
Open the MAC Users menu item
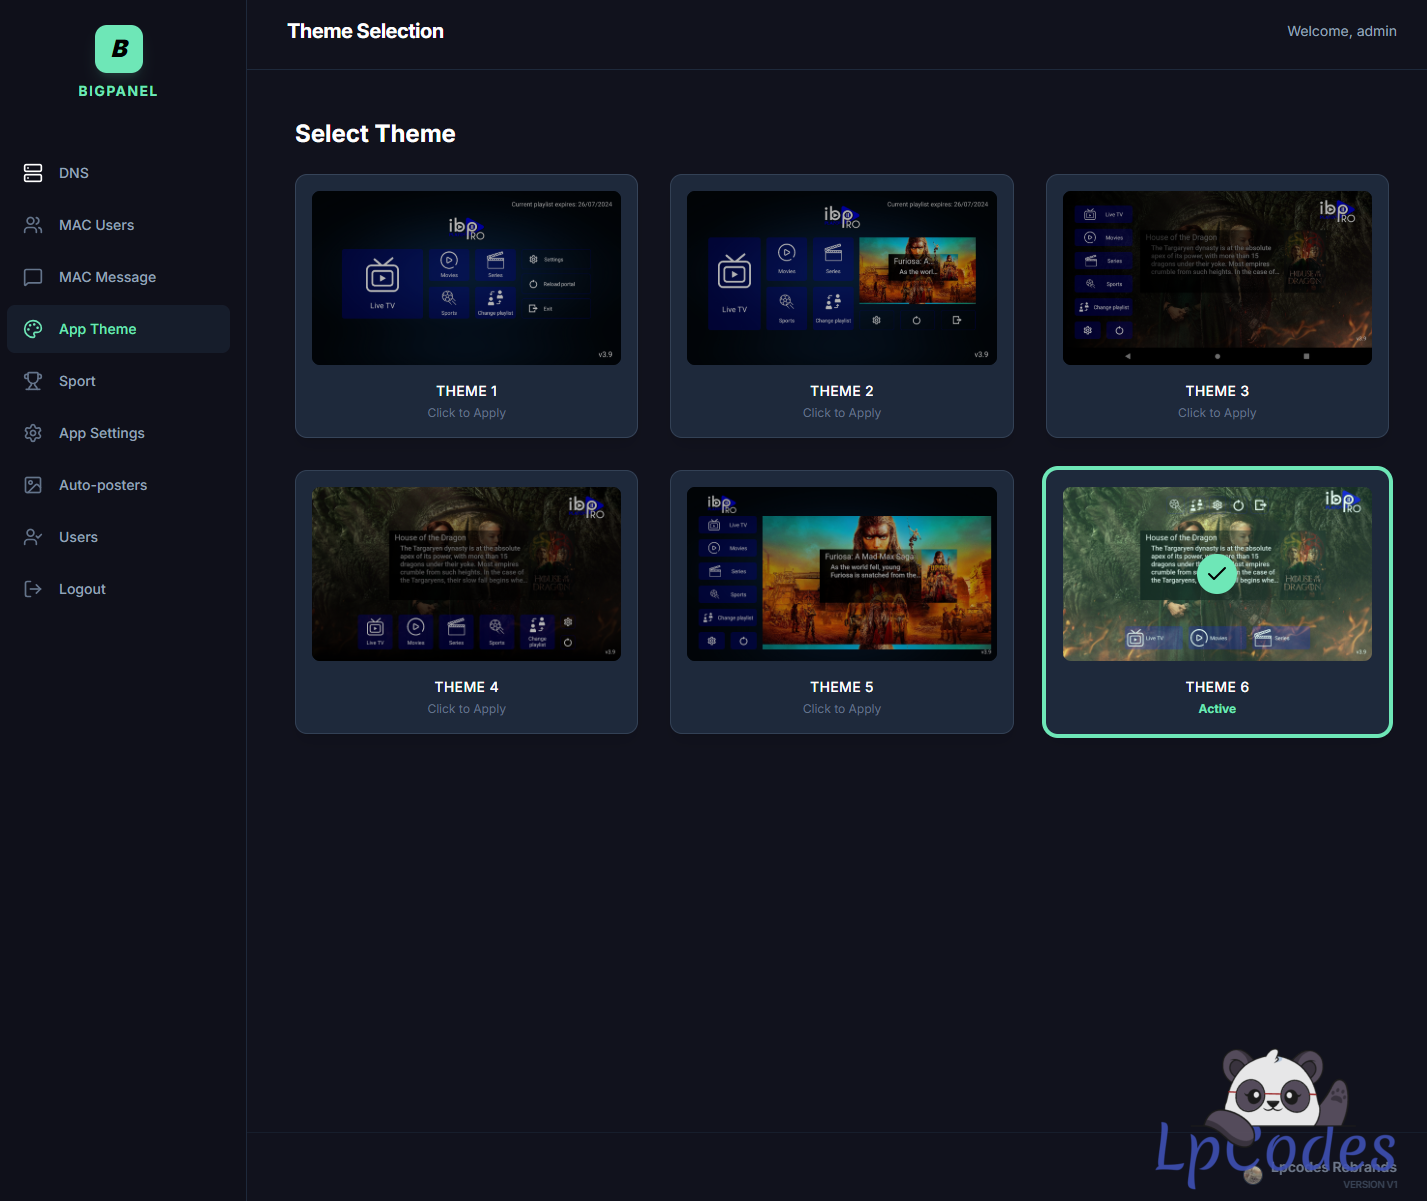(x=96, y=225)
